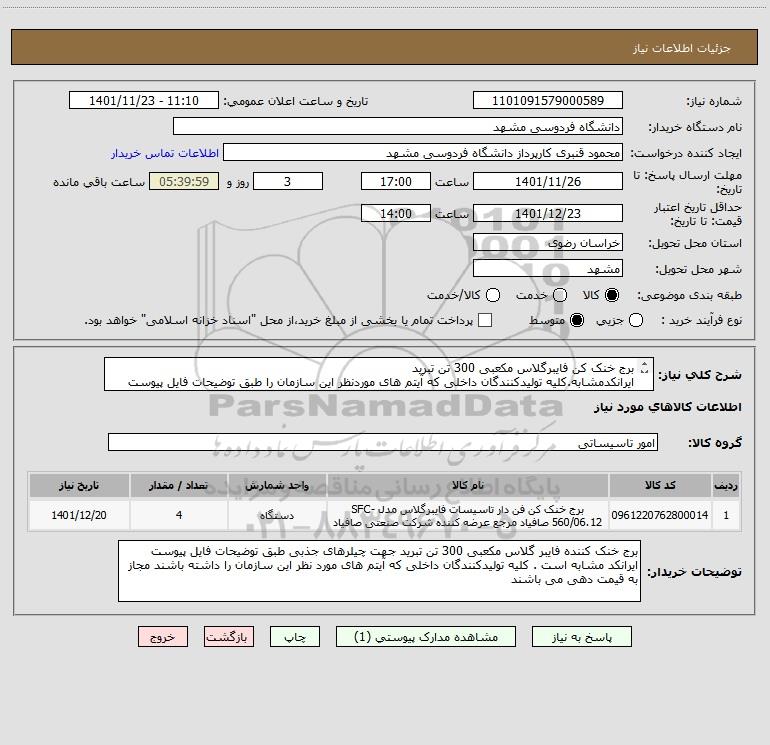Click the province field خراسان رضوی
Screen dimensions: 770x745
(548, 243)
